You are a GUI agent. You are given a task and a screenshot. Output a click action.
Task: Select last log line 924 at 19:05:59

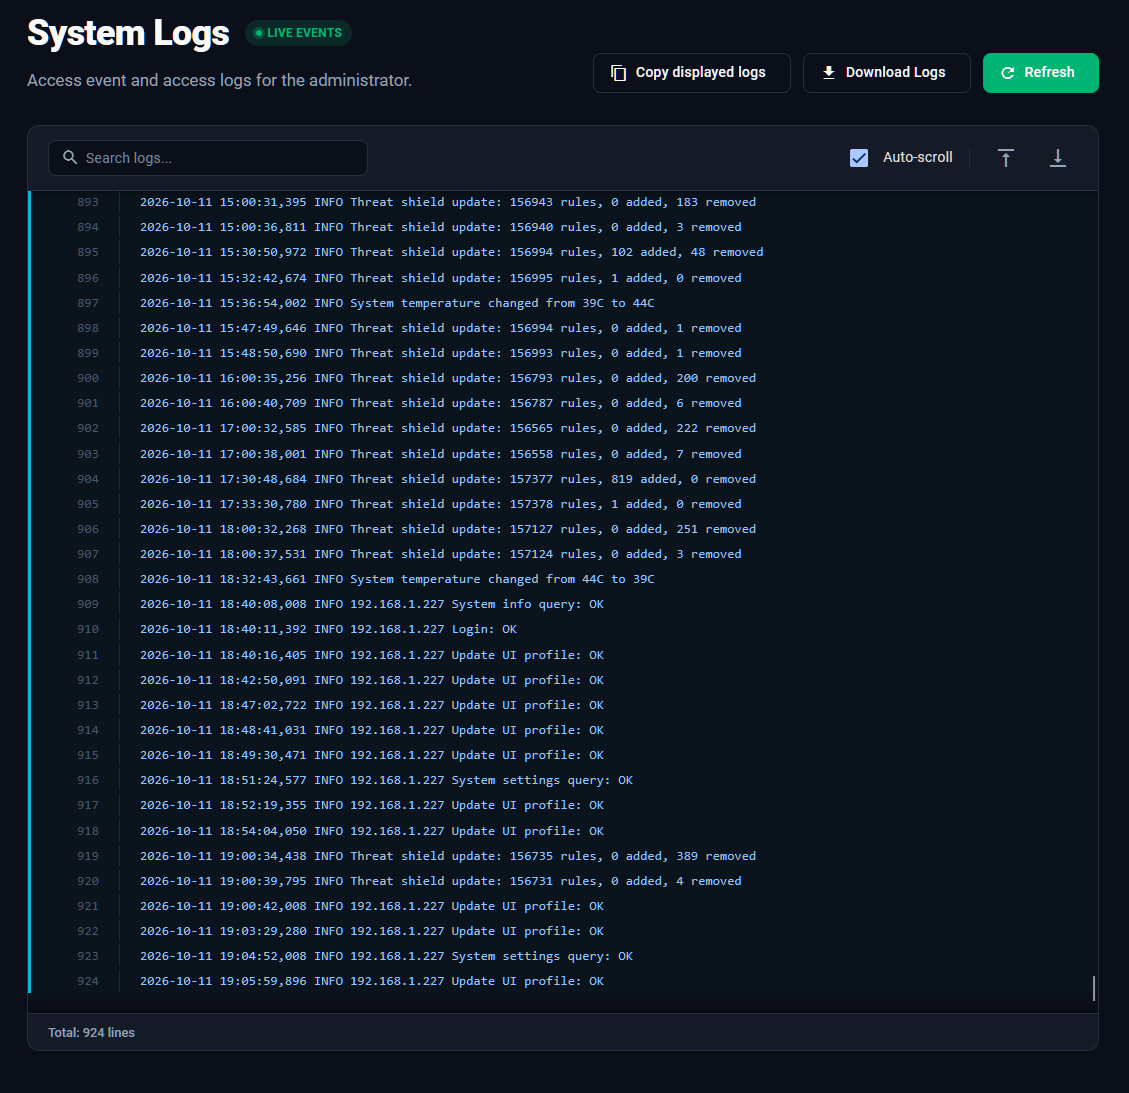[563, 981]
